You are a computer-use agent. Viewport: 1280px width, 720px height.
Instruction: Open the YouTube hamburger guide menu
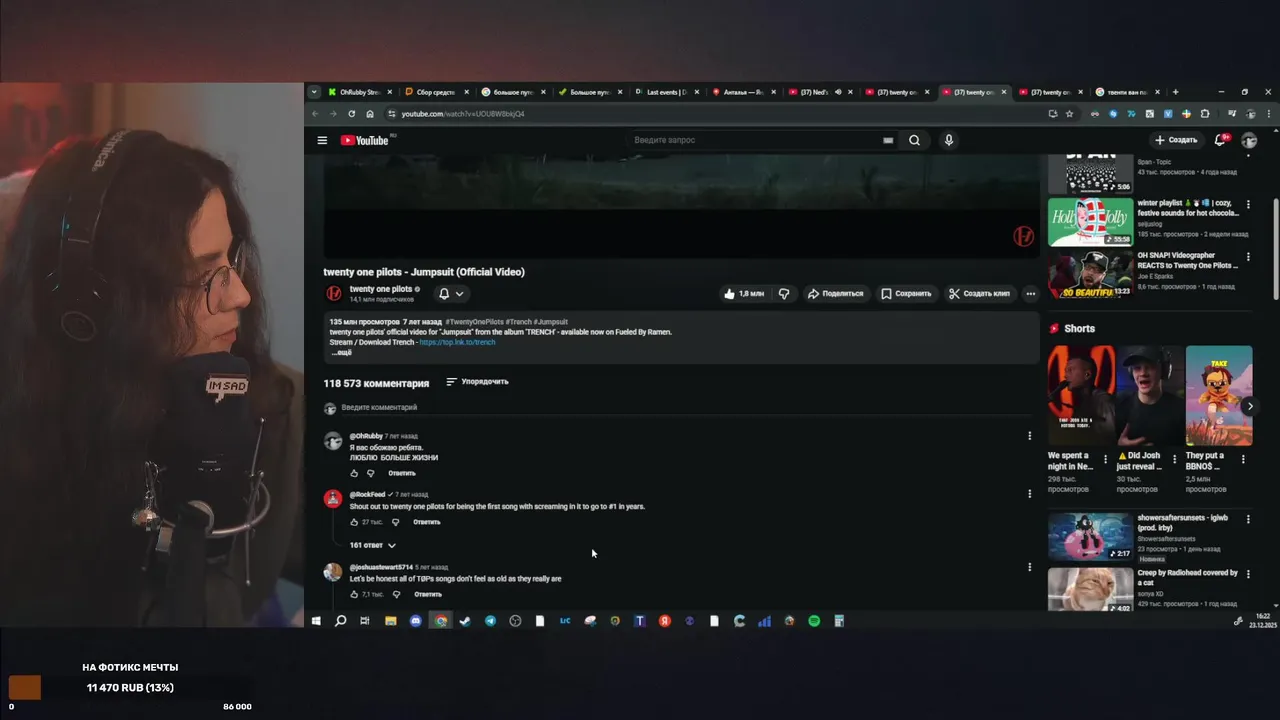click(x=322, y=140)
